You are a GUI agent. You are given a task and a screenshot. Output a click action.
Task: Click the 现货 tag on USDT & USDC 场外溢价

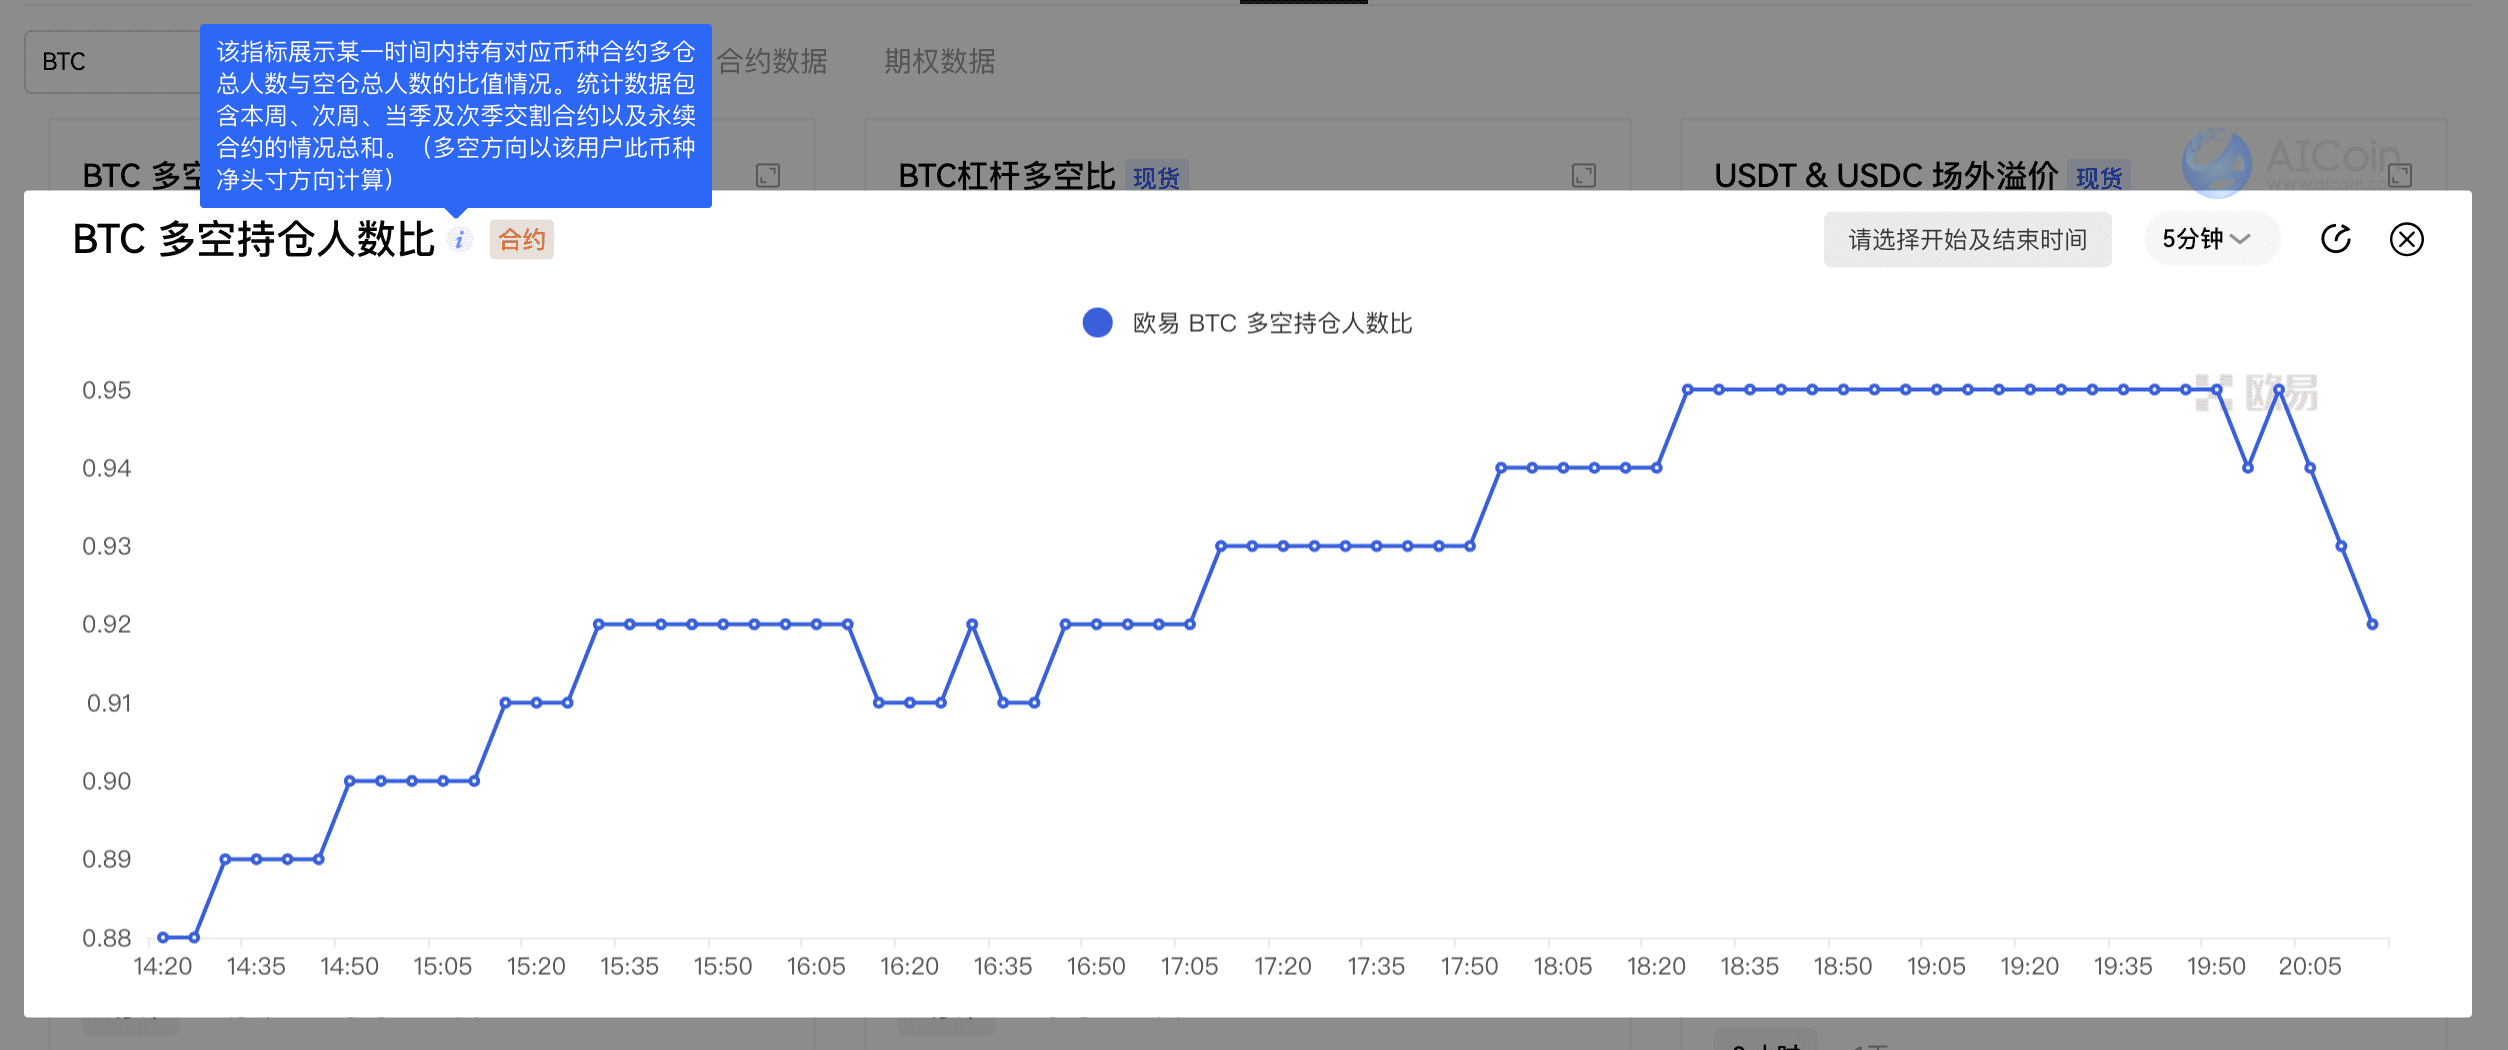point(2099,177)
